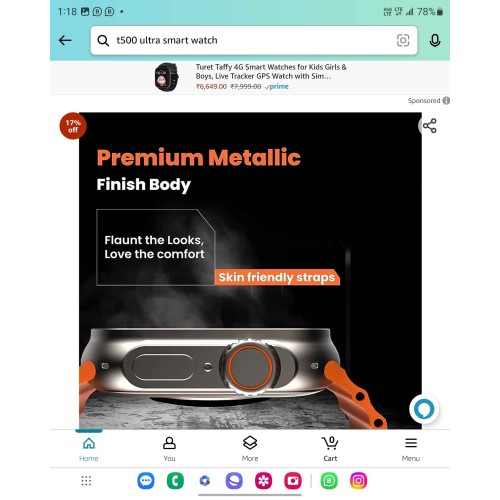
Task: Switch to the Home tab
Action: [x=89, y=449]
